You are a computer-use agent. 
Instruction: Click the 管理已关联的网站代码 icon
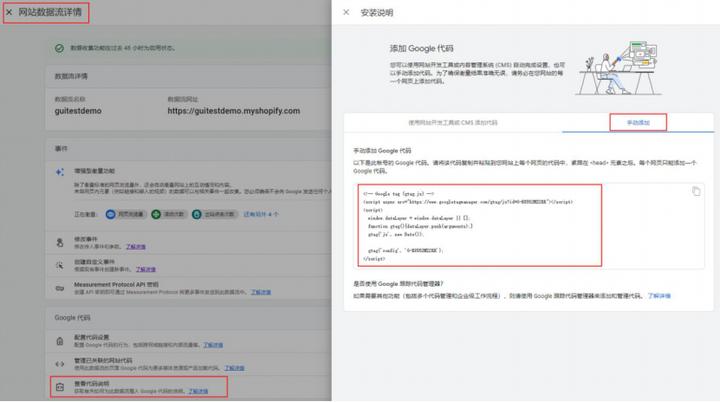pyautogui.click(x=61, y=363)
